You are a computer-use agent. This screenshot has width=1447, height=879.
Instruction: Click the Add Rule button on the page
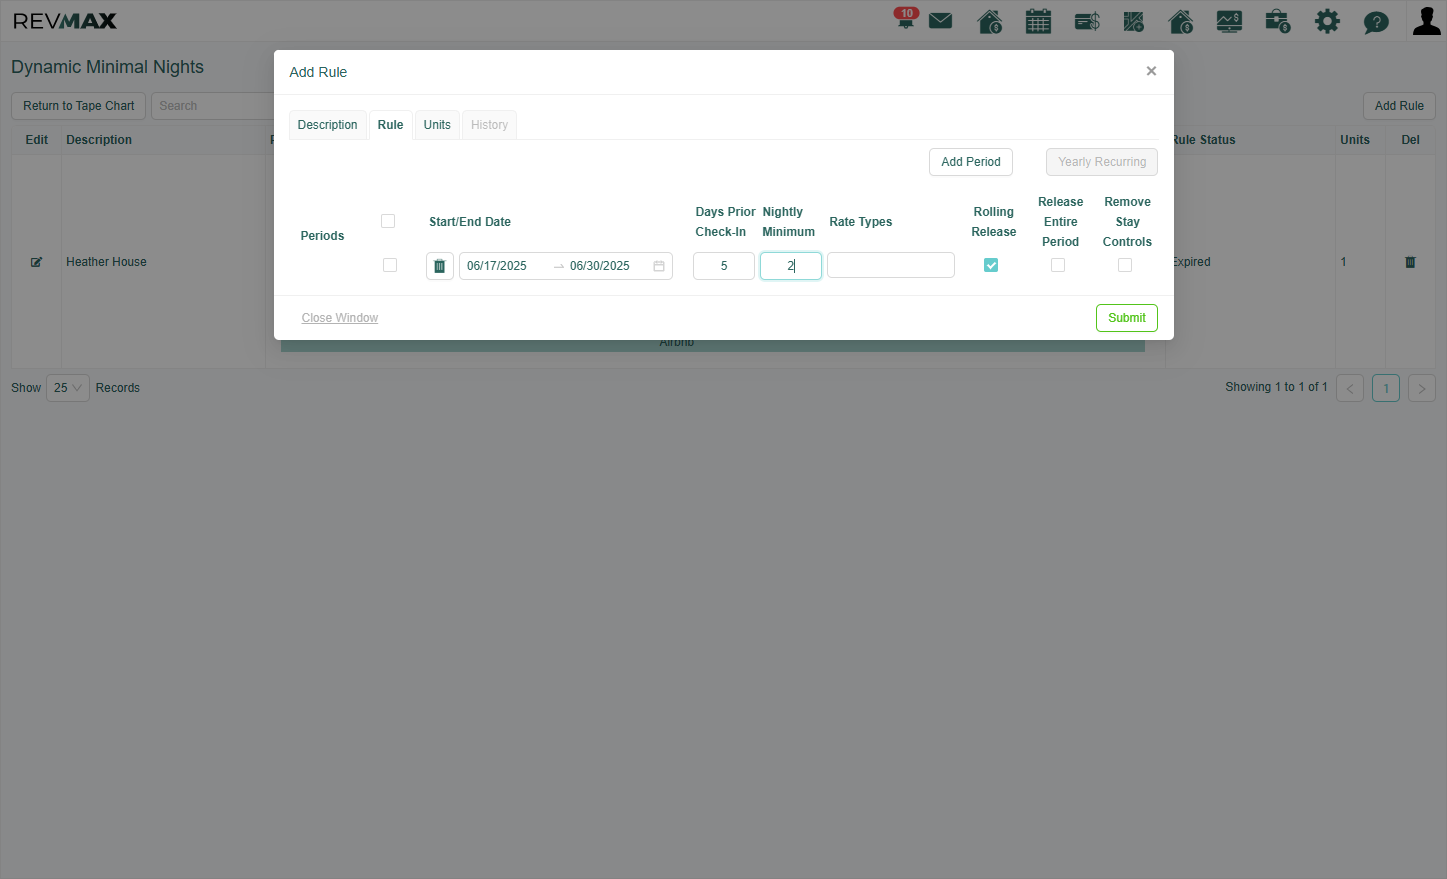(x=1399, y=106)
